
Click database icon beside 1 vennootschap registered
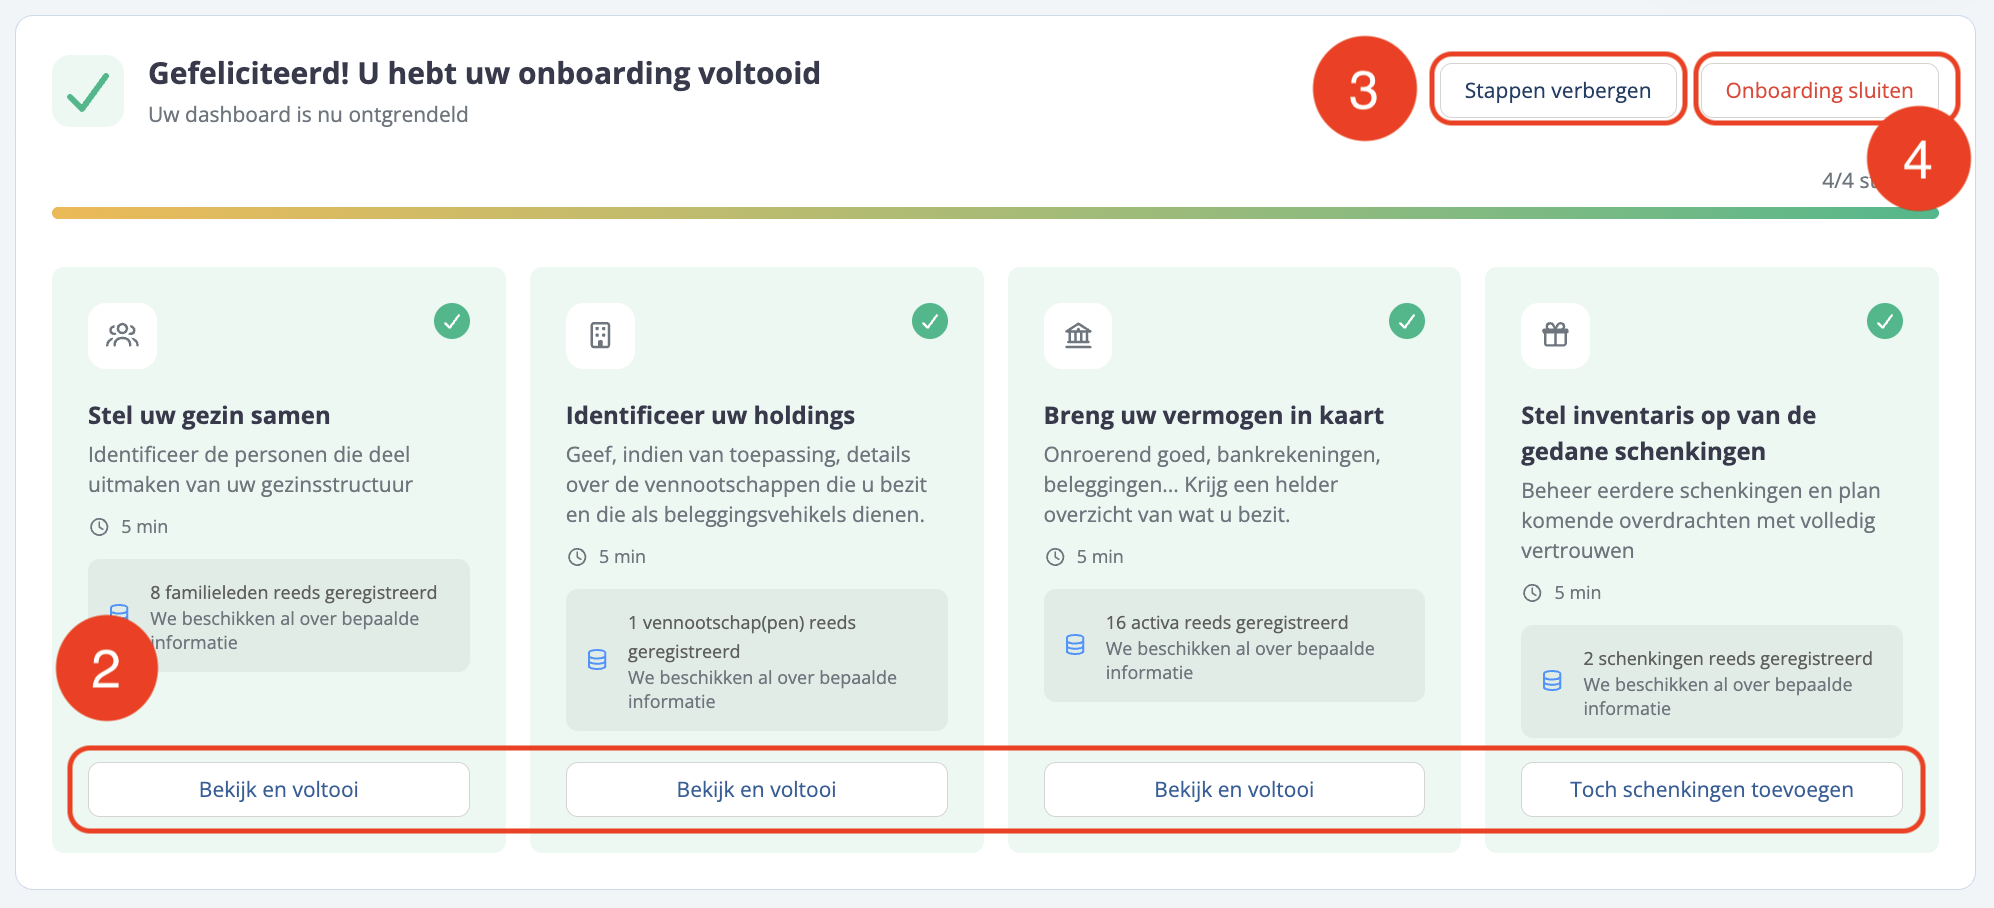[x=597, y=660]
